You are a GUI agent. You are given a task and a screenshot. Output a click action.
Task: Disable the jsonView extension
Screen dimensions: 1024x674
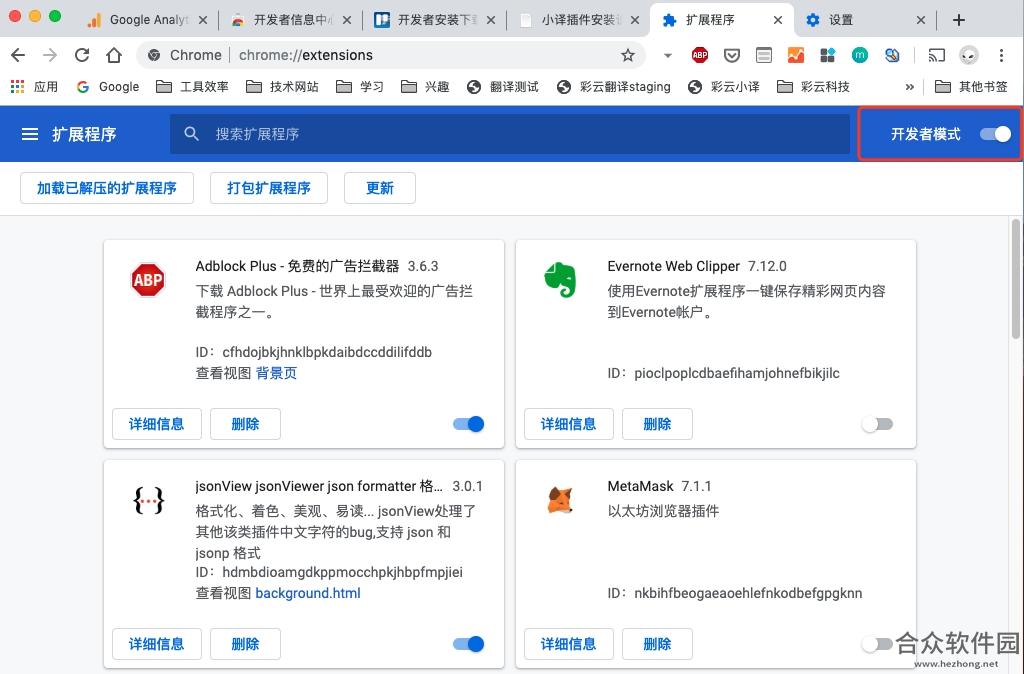click(x=468, y=644)
